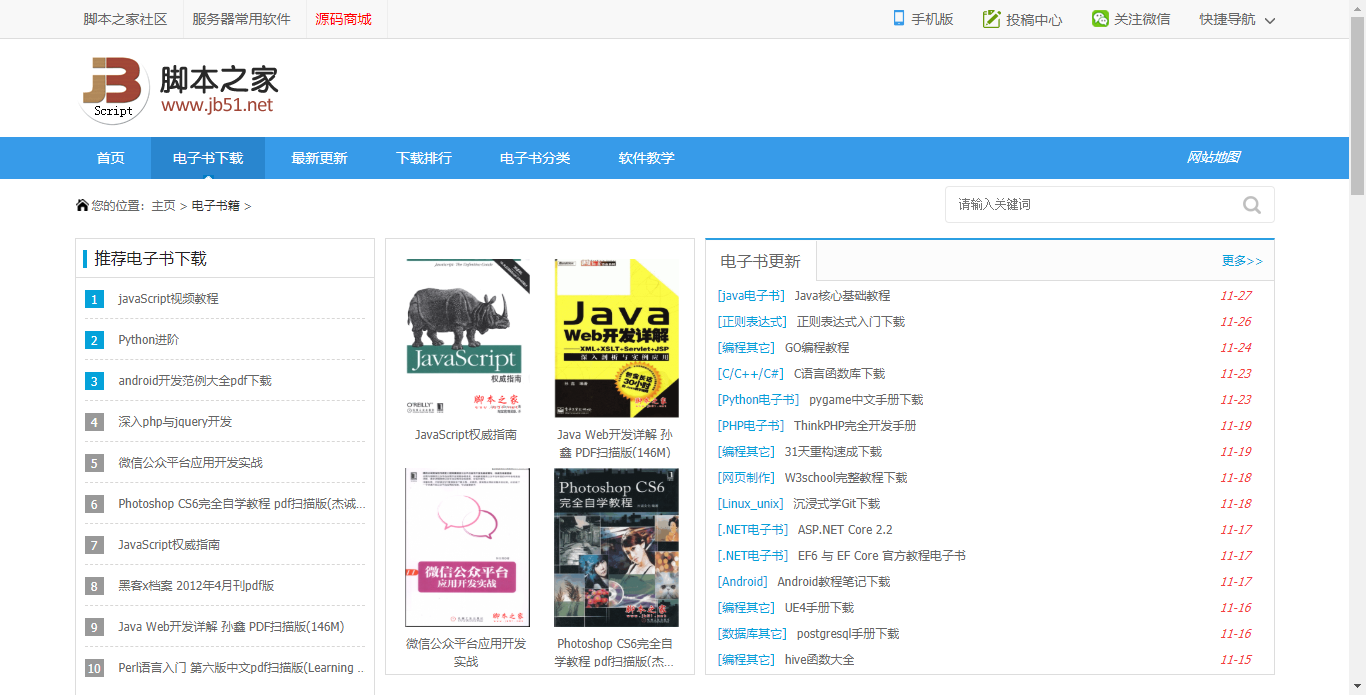1366x695 pixels.
Task: Open Python进阶 in recommended list
Action: click(x=148, y=340)
